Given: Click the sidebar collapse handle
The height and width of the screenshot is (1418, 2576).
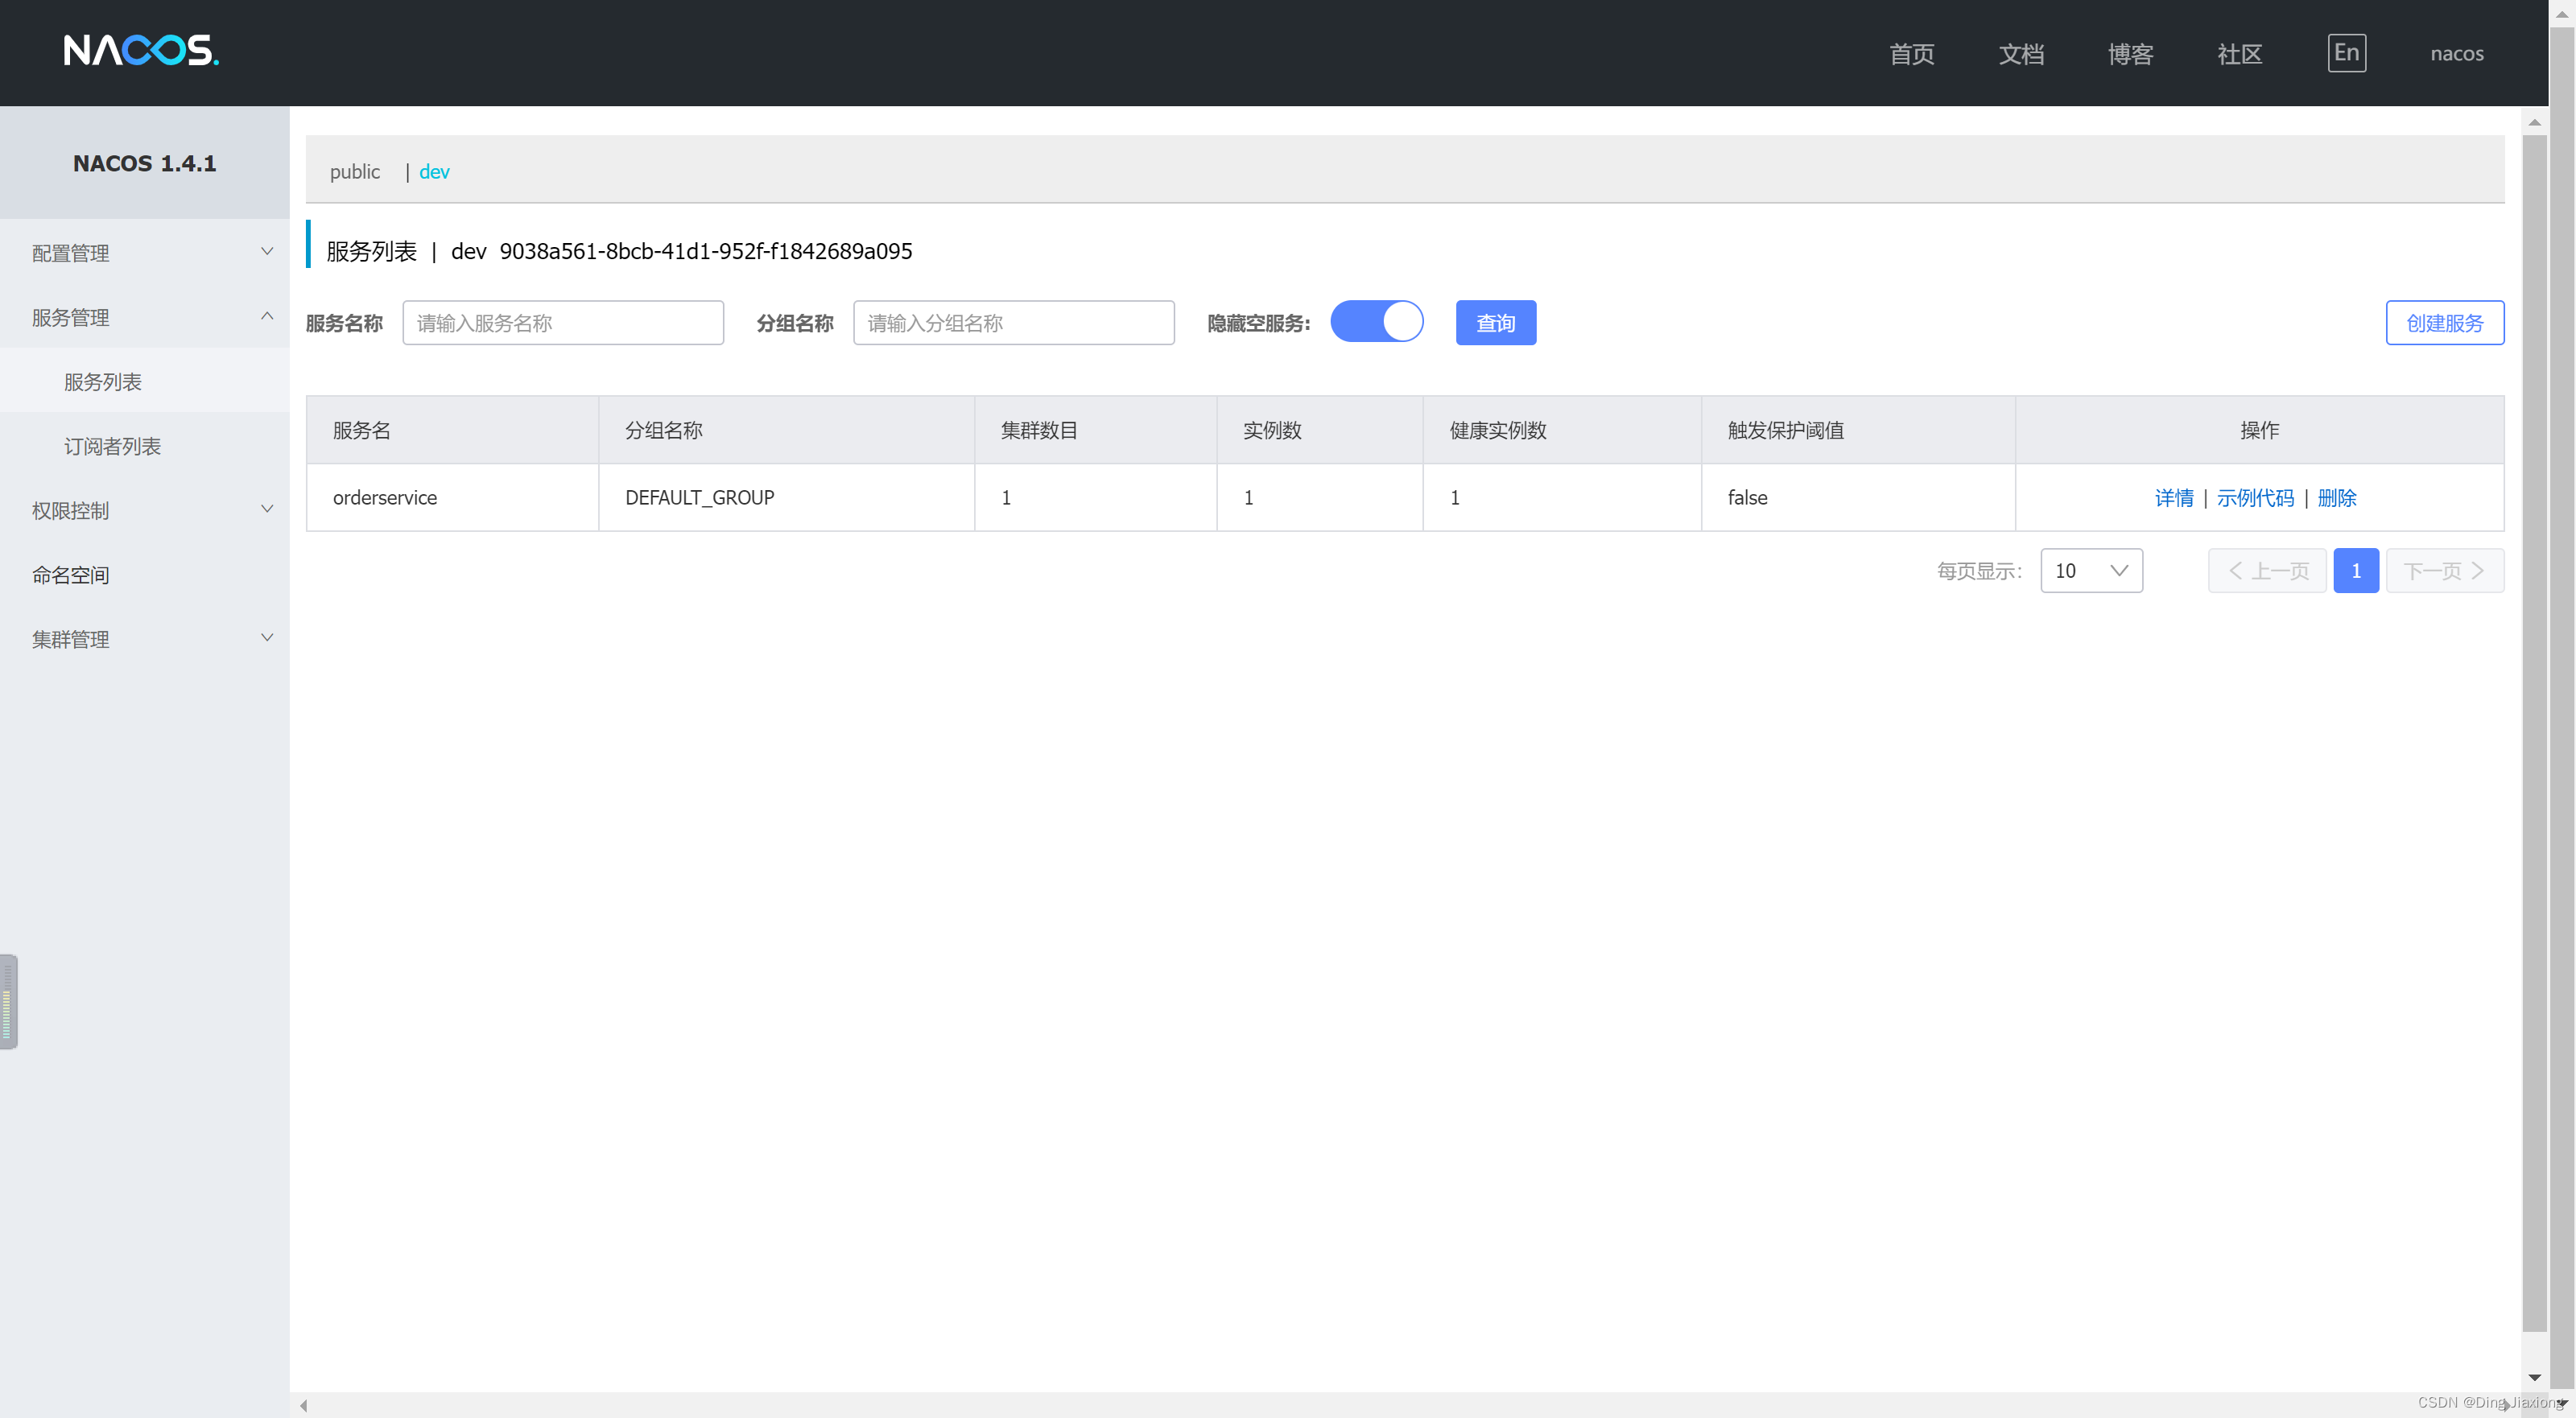Looking at the screenshot, I should point(8,1001).
